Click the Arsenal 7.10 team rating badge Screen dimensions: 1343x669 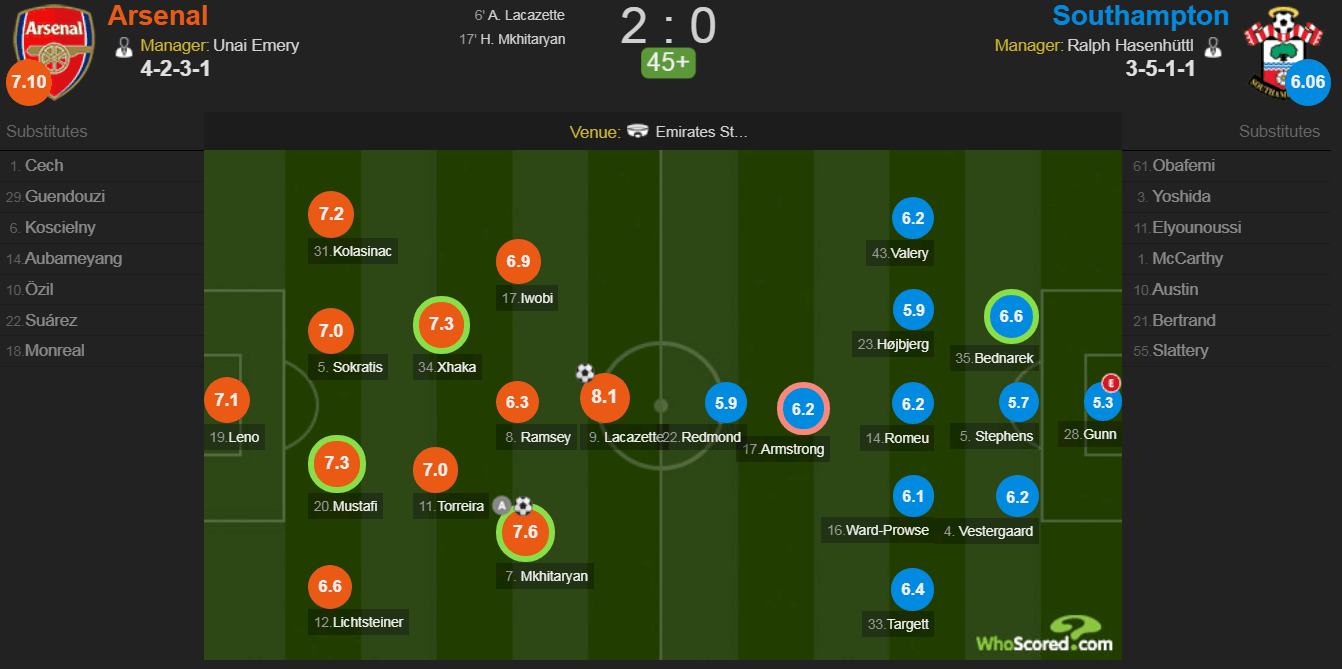coord(28,83)
